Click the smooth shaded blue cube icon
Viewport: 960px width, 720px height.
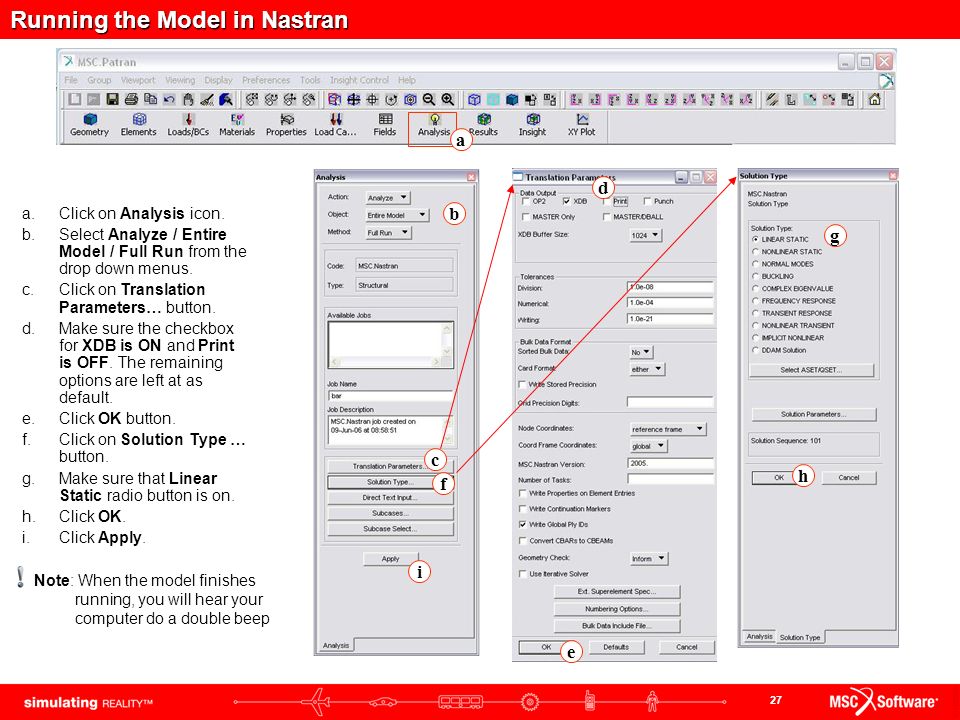(512, 99)
